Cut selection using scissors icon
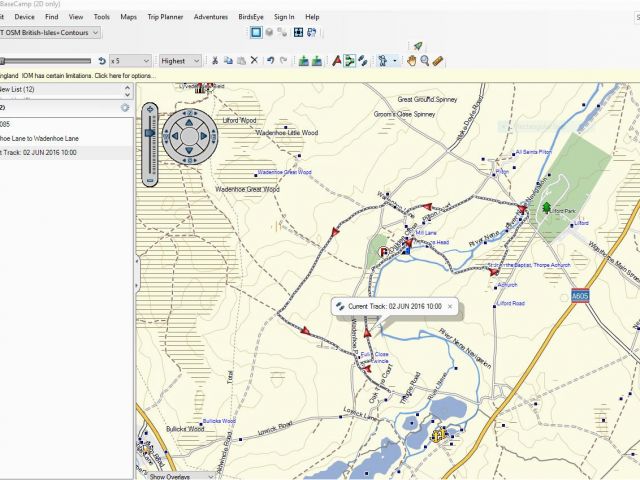 [x=215, y=61]
